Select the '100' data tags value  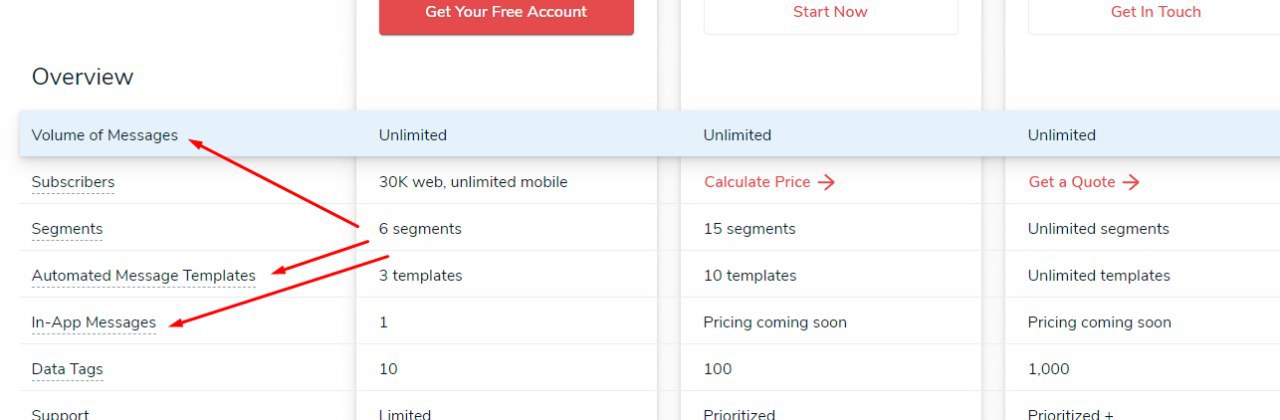(x=718, y=369)
